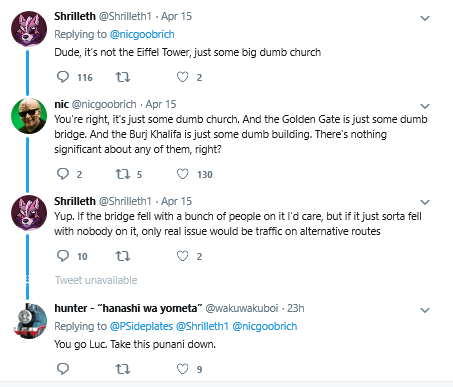Like nic's tweet with 130 likes
Image resolution: width=453 pixels, height=387 pixels.
182,174
